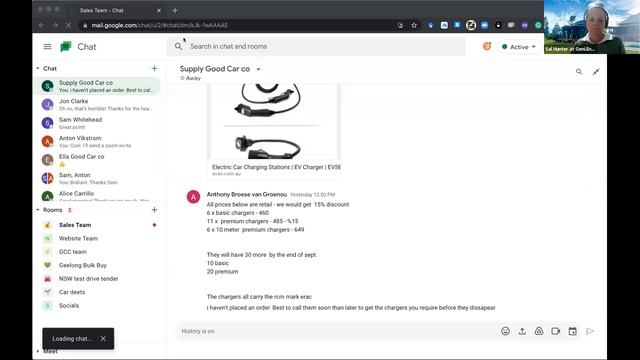
Task: Dismiss the Loading chat notification
Action: click(x=103, y=338)
